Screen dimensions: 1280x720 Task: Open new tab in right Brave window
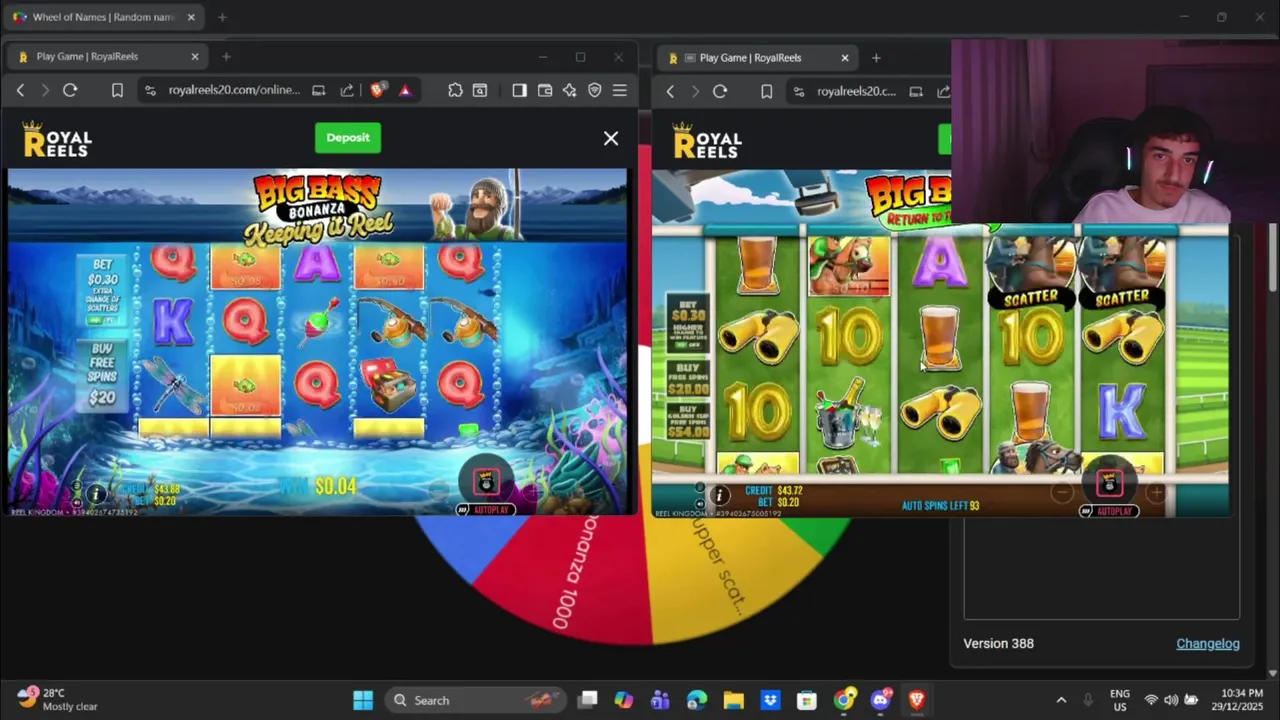[x=876, y=58]
